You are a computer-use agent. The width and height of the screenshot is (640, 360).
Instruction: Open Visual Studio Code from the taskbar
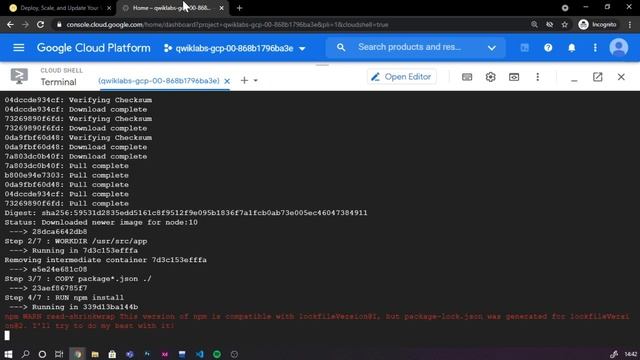point(200,354)
